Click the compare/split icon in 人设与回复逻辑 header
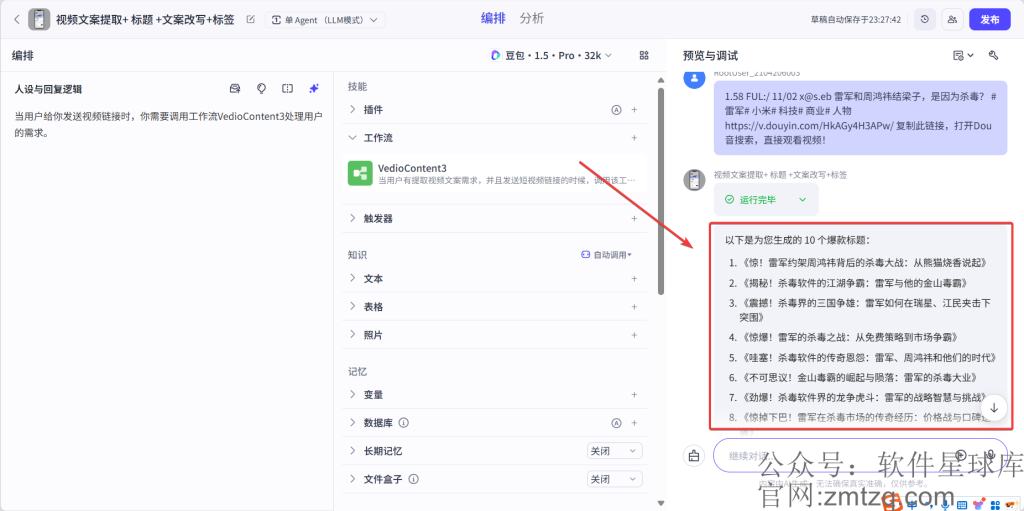The width and height of the screenshot is (1024, 511). [x=287, y=88]
